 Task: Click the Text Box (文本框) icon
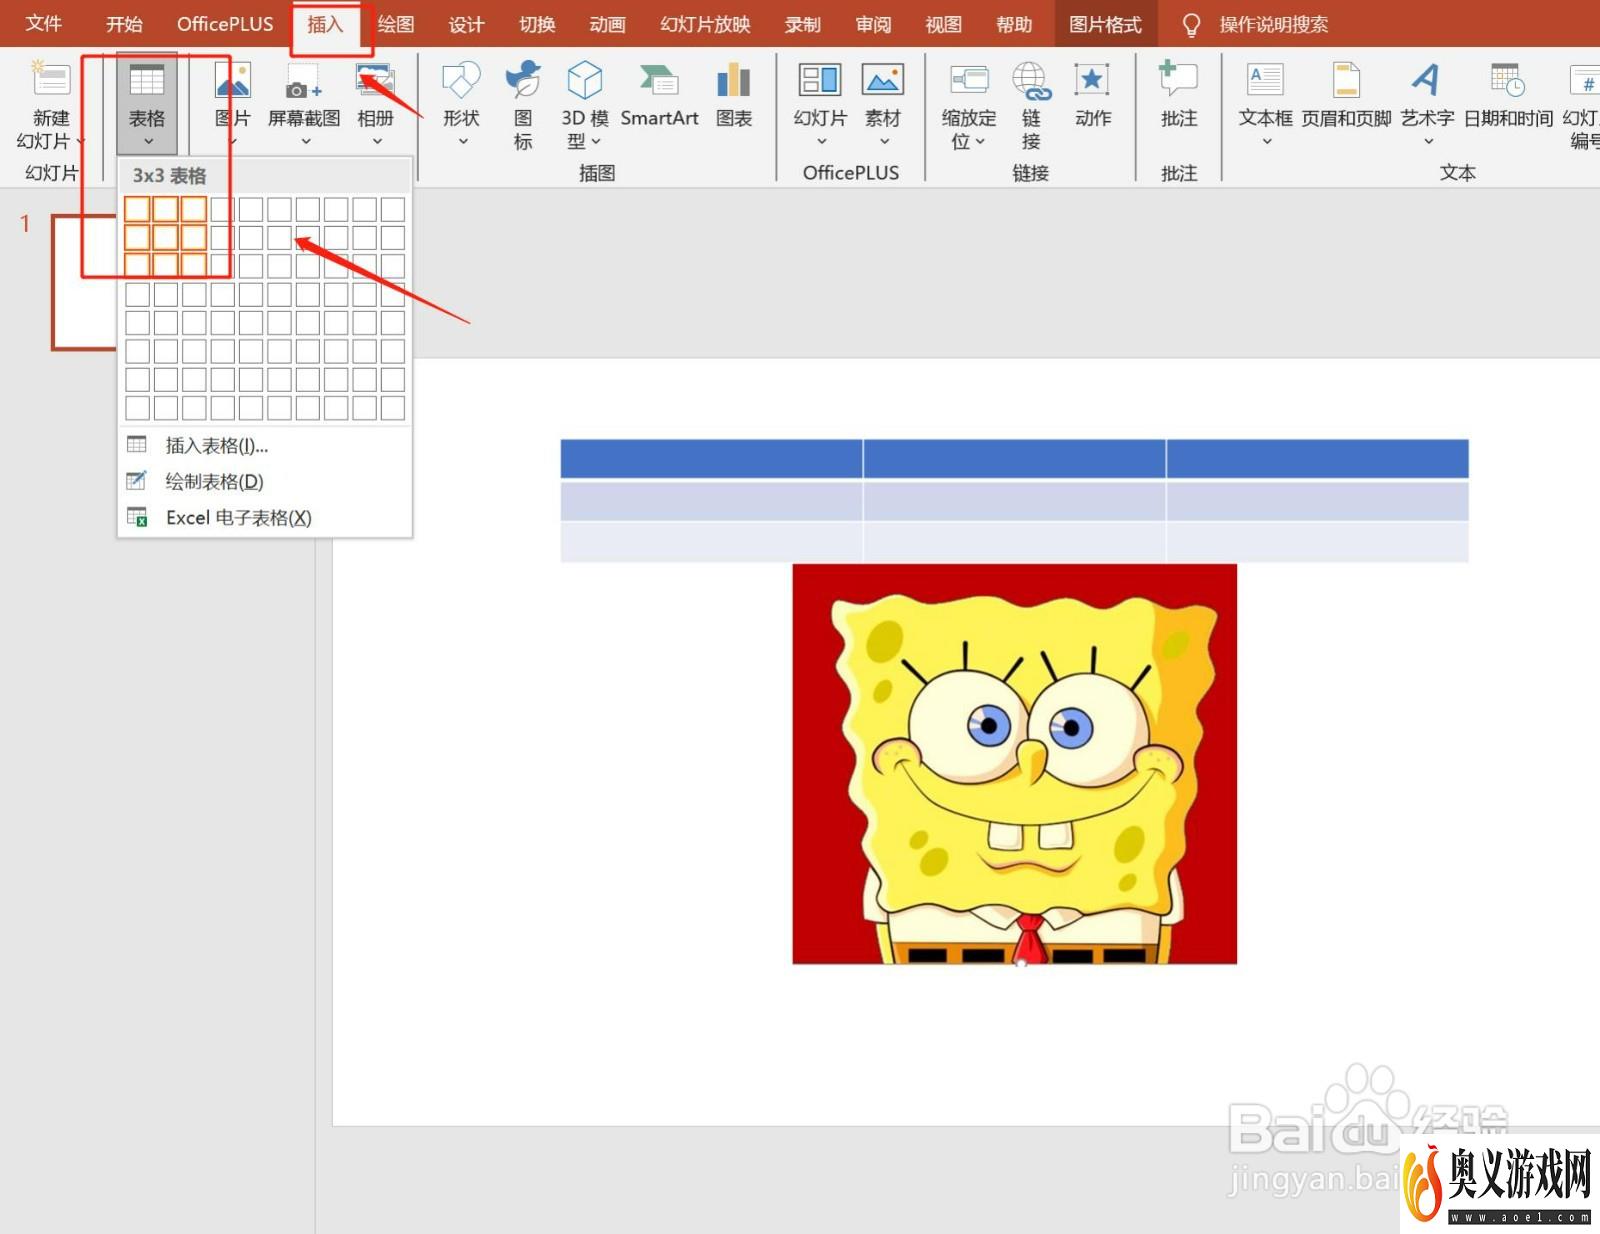coord(1266,80)
